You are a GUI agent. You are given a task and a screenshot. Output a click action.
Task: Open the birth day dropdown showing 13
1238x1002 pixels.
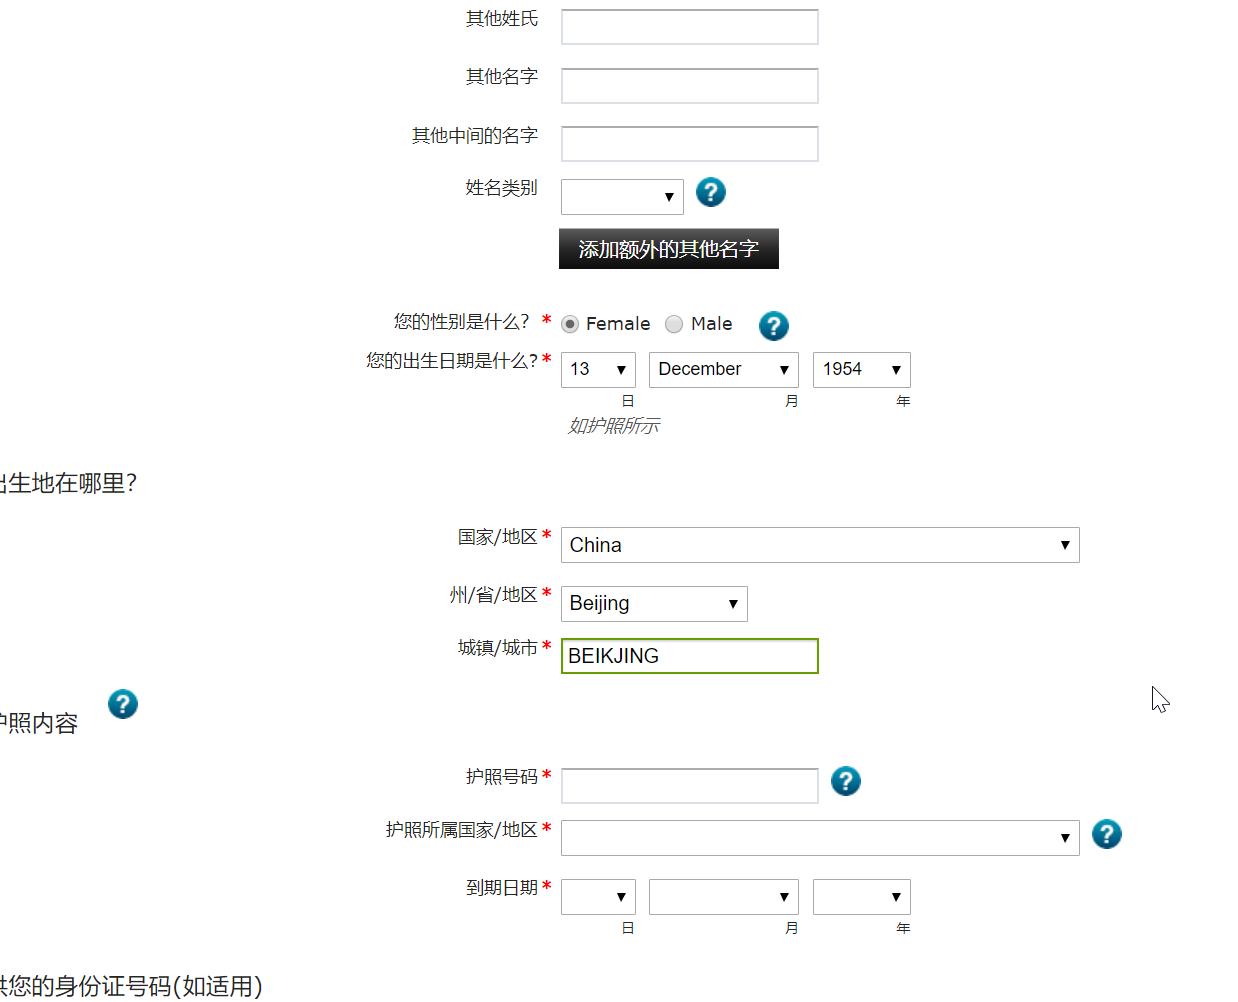pyautogui.click(x=597, y=369)
